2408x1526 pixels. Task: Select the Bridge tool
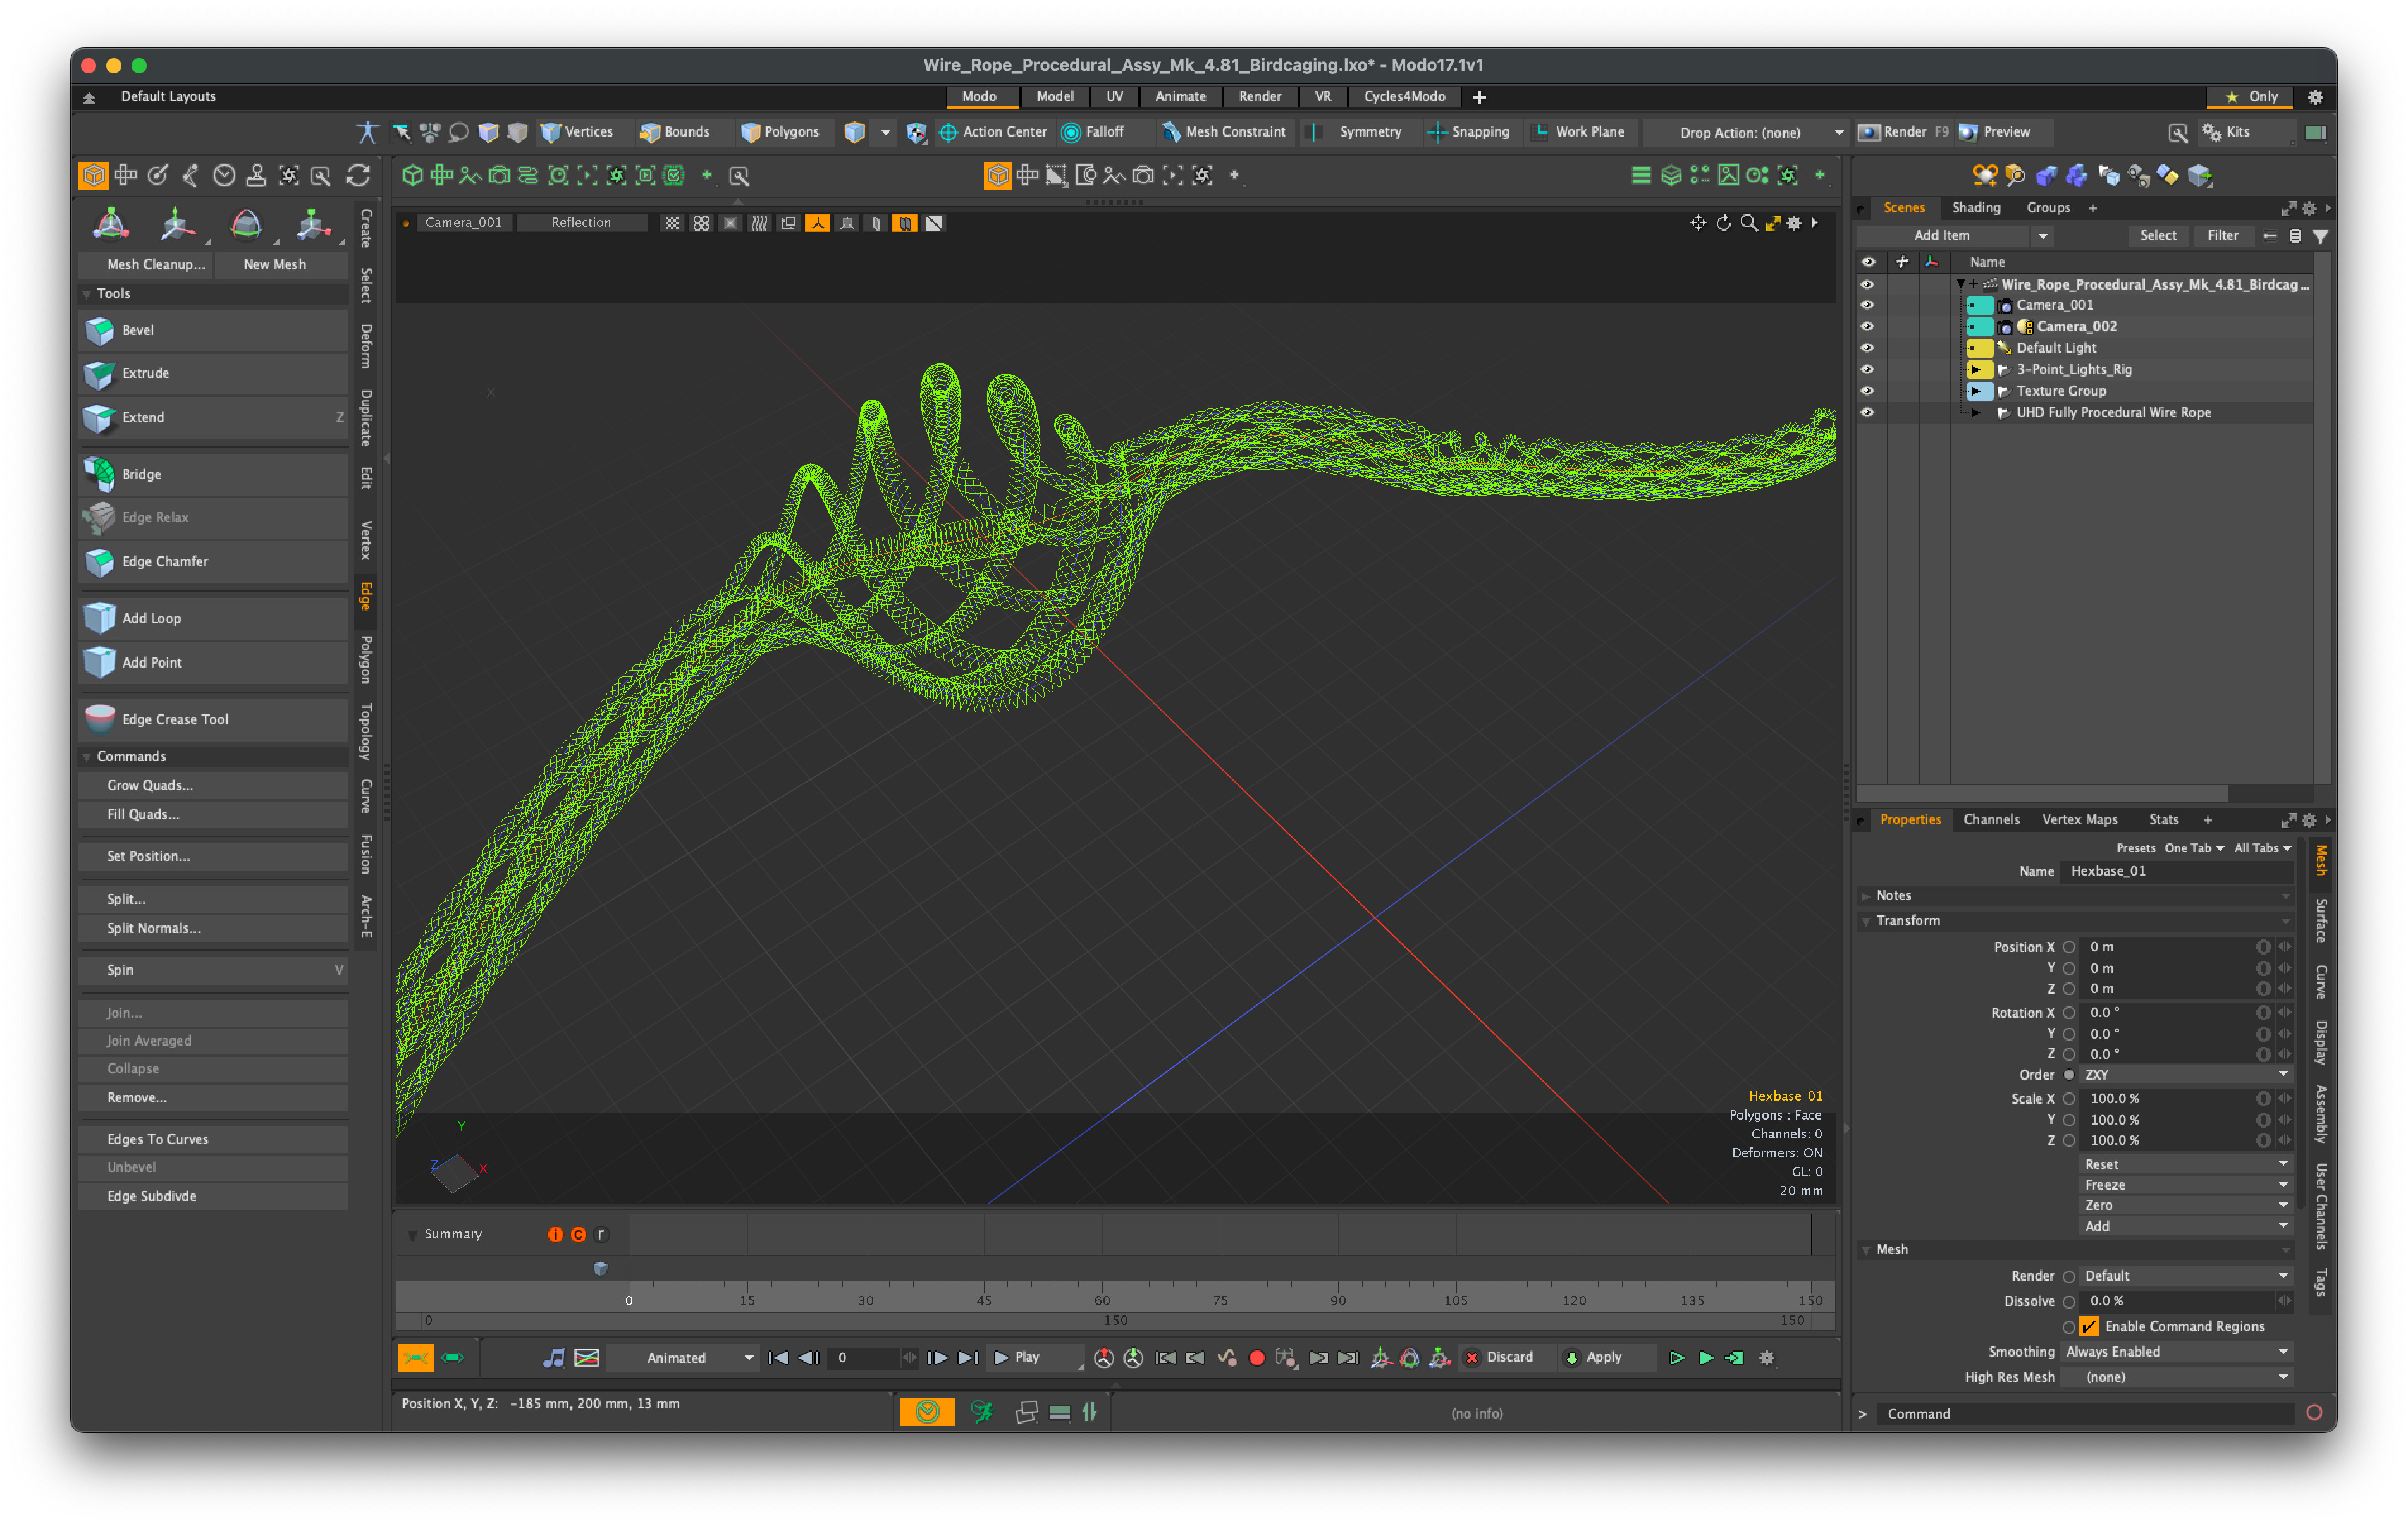tap(213, 474)
